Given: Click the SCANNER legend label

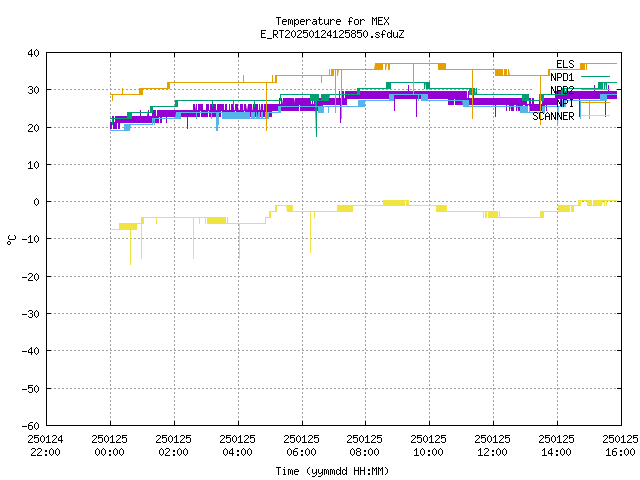Looking at the screenshot, I should coord(553,116).
